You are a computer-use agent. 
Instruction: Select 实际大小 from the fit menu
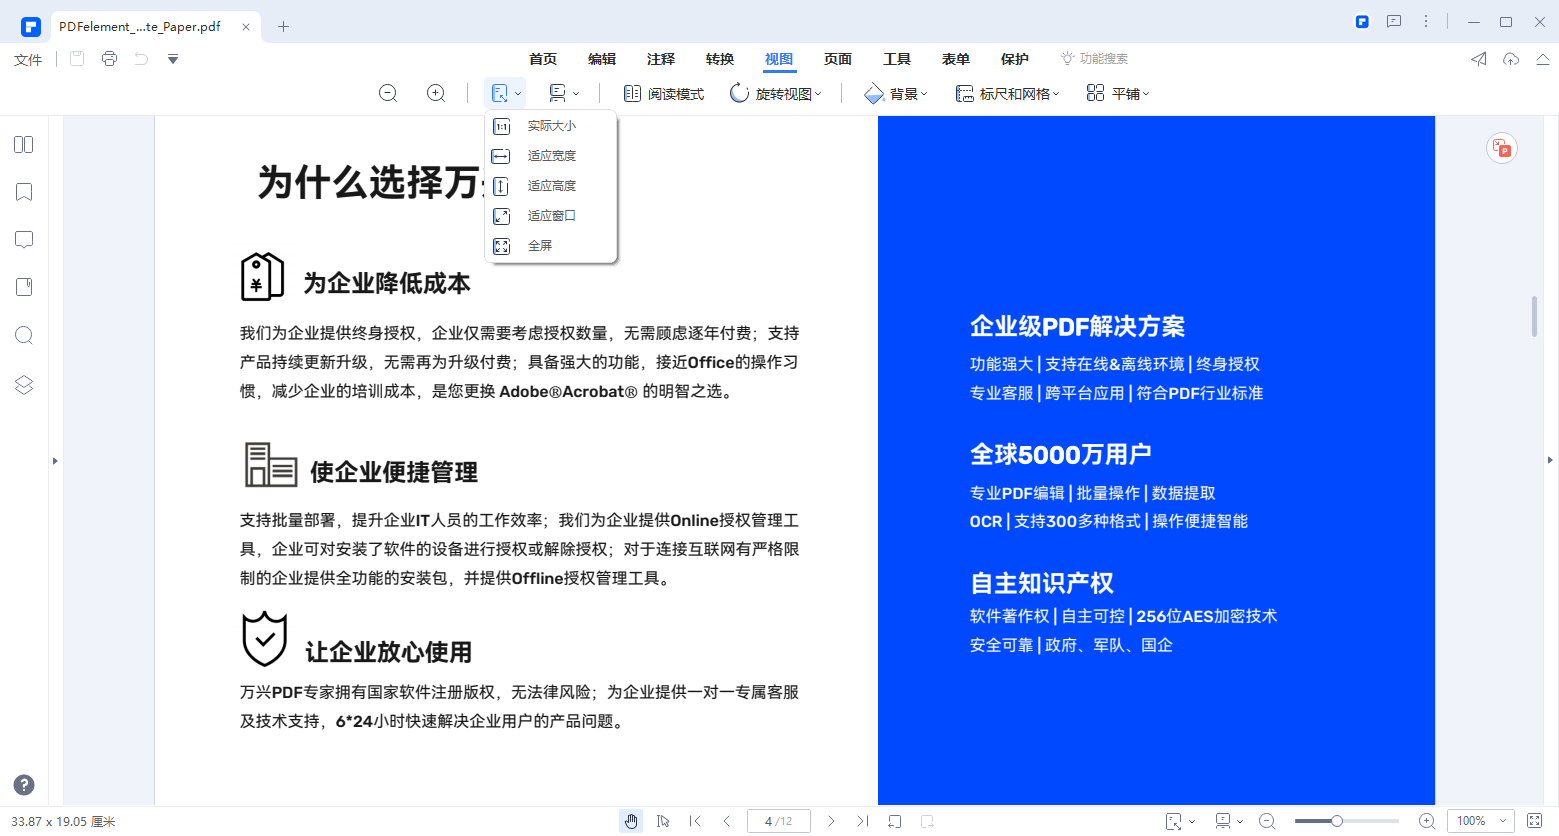[551, 126]
